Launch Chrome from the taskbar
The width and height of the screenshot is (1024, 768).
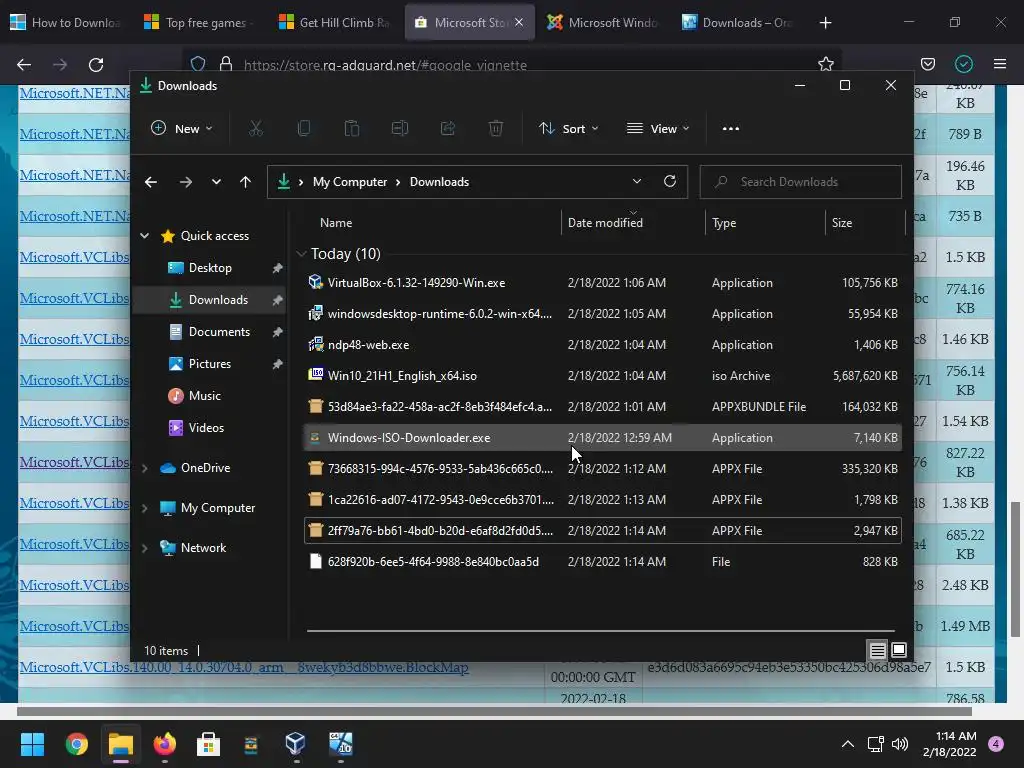[76, 744]
